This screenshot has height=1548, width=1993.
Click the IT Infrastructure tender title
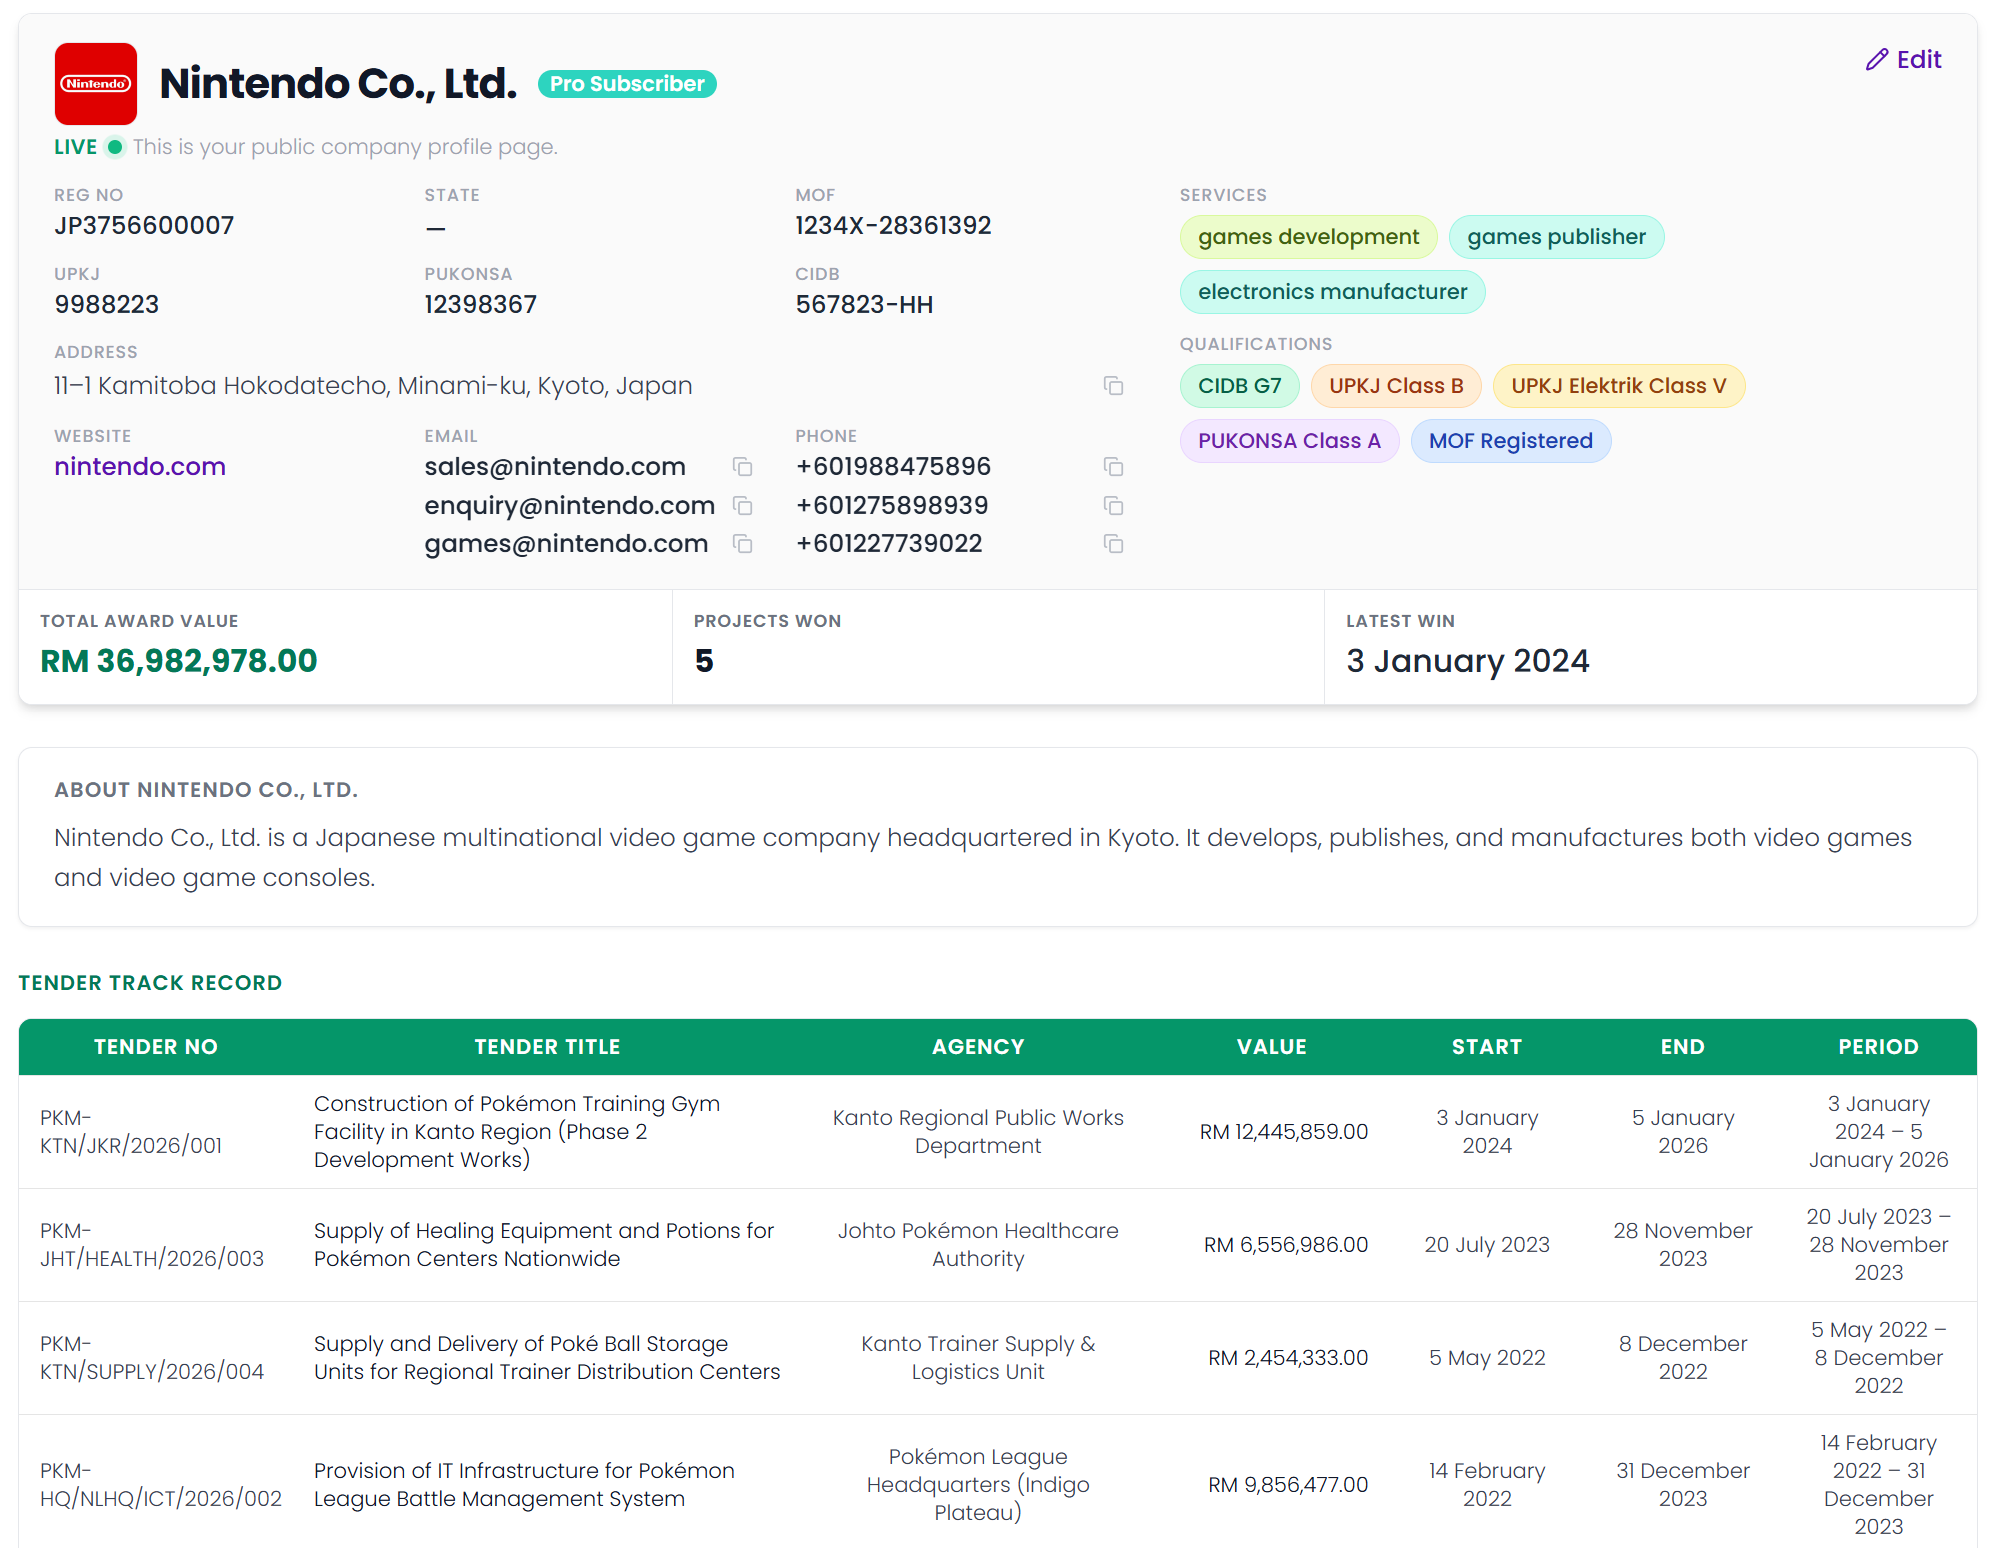524,1485
